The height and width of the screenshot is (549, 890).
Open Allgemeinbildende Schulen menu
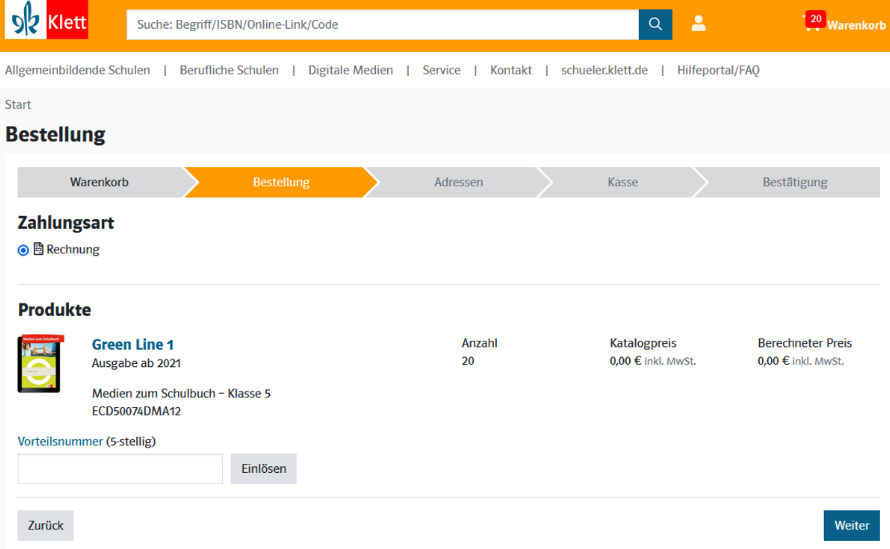[78, 70]
